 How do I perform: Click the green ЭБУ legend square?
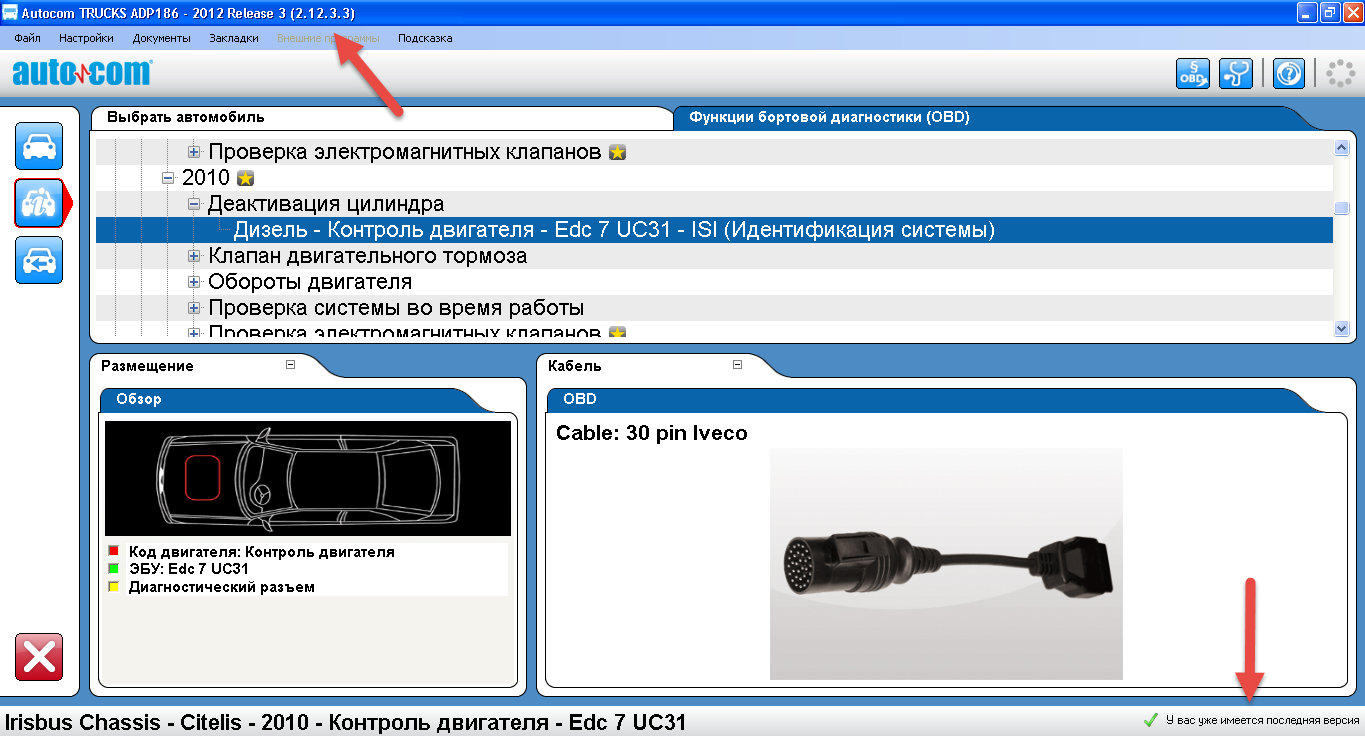tap(114, 569)
